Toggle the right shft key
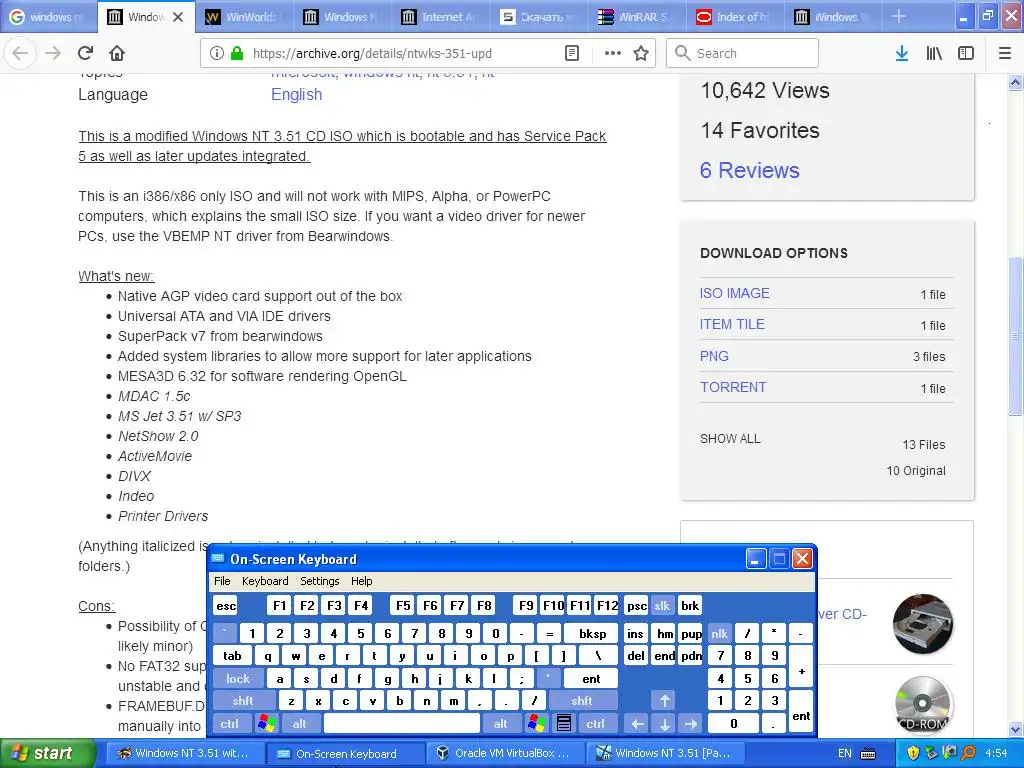 coord(582,701)
